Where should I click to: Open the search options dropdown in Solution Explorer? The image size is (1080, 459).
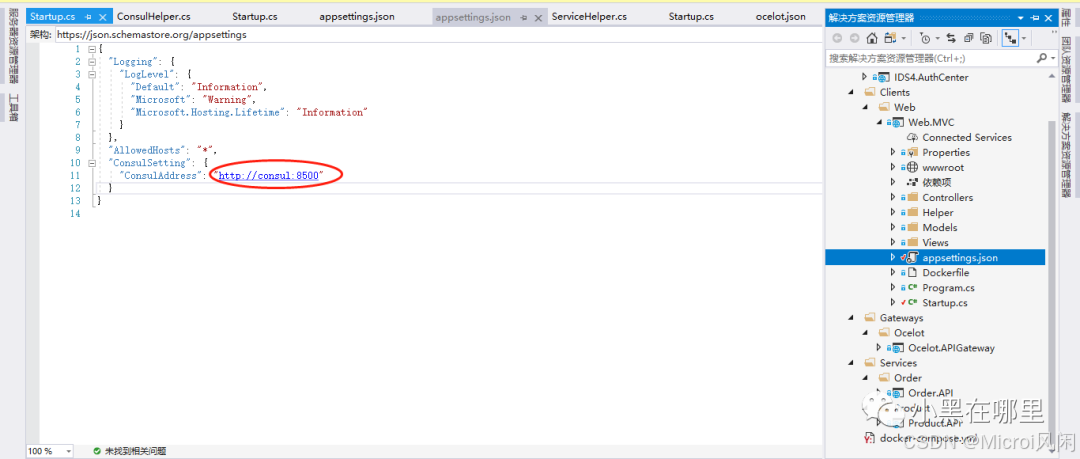click(1053, 59)
